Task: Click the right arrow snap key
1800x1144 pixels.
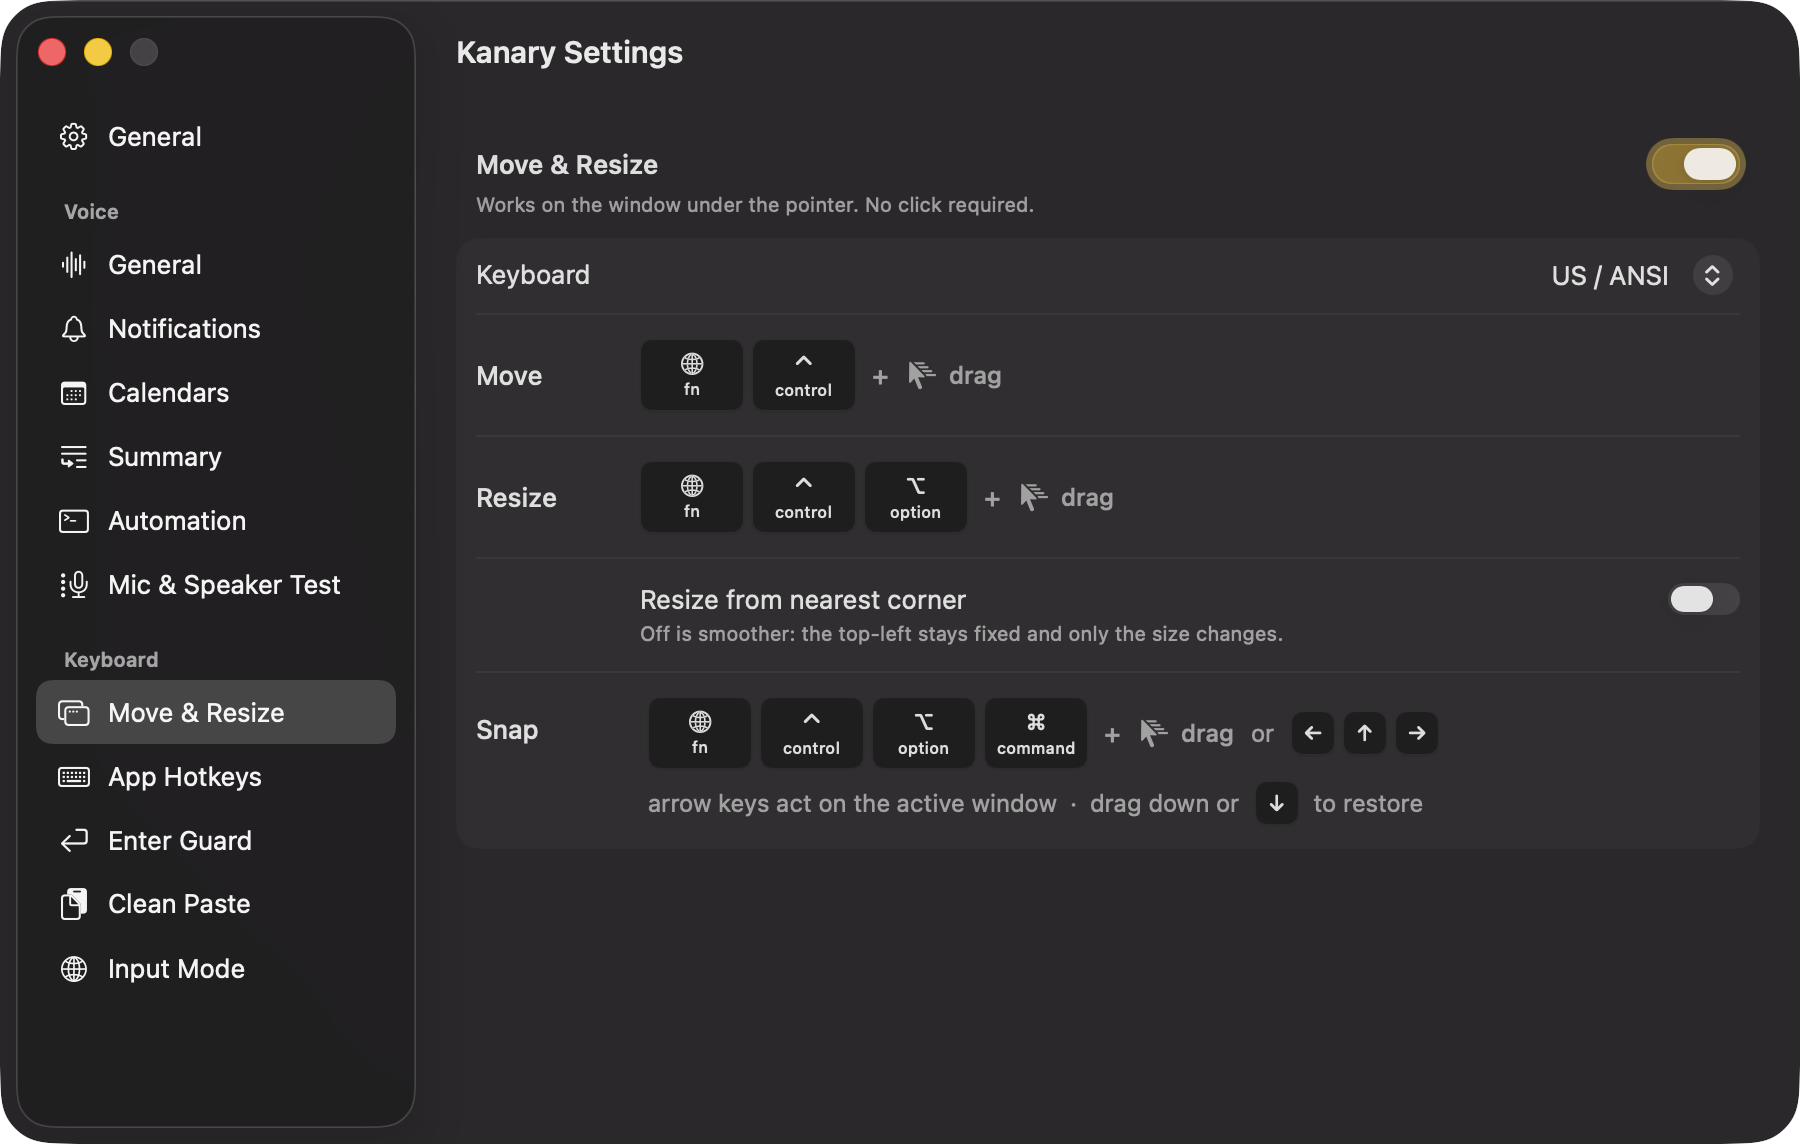Action: (1417, 733)
